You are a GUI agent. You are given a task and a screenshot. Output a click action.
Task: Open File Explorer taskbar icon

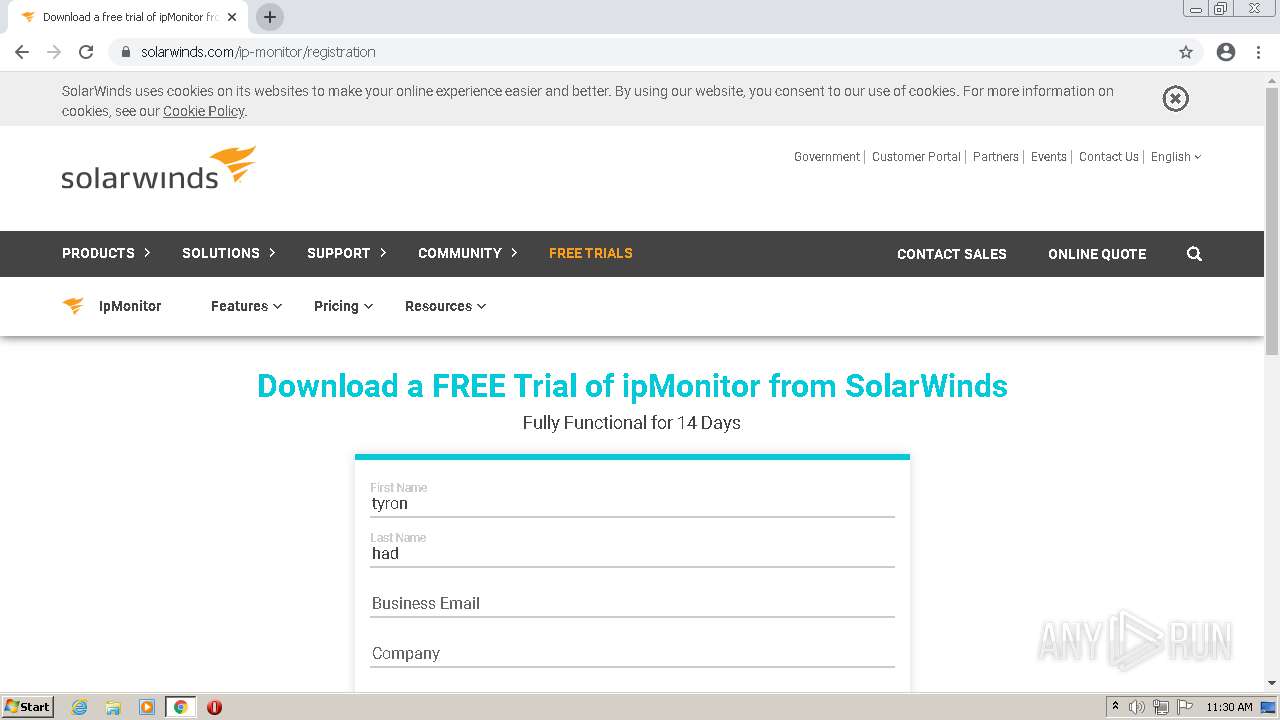[x=113, y=707]
